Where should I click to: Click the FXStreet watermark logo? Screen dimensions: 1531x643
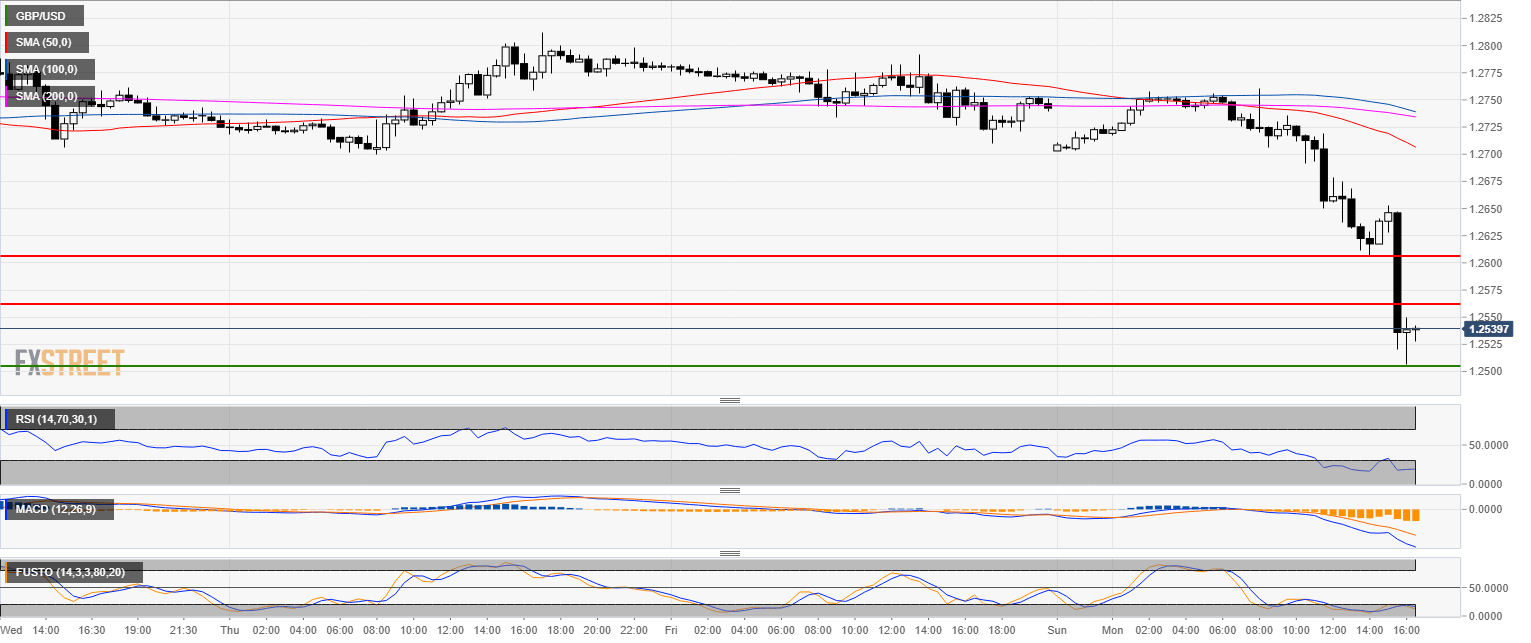[x=70, y=361]
